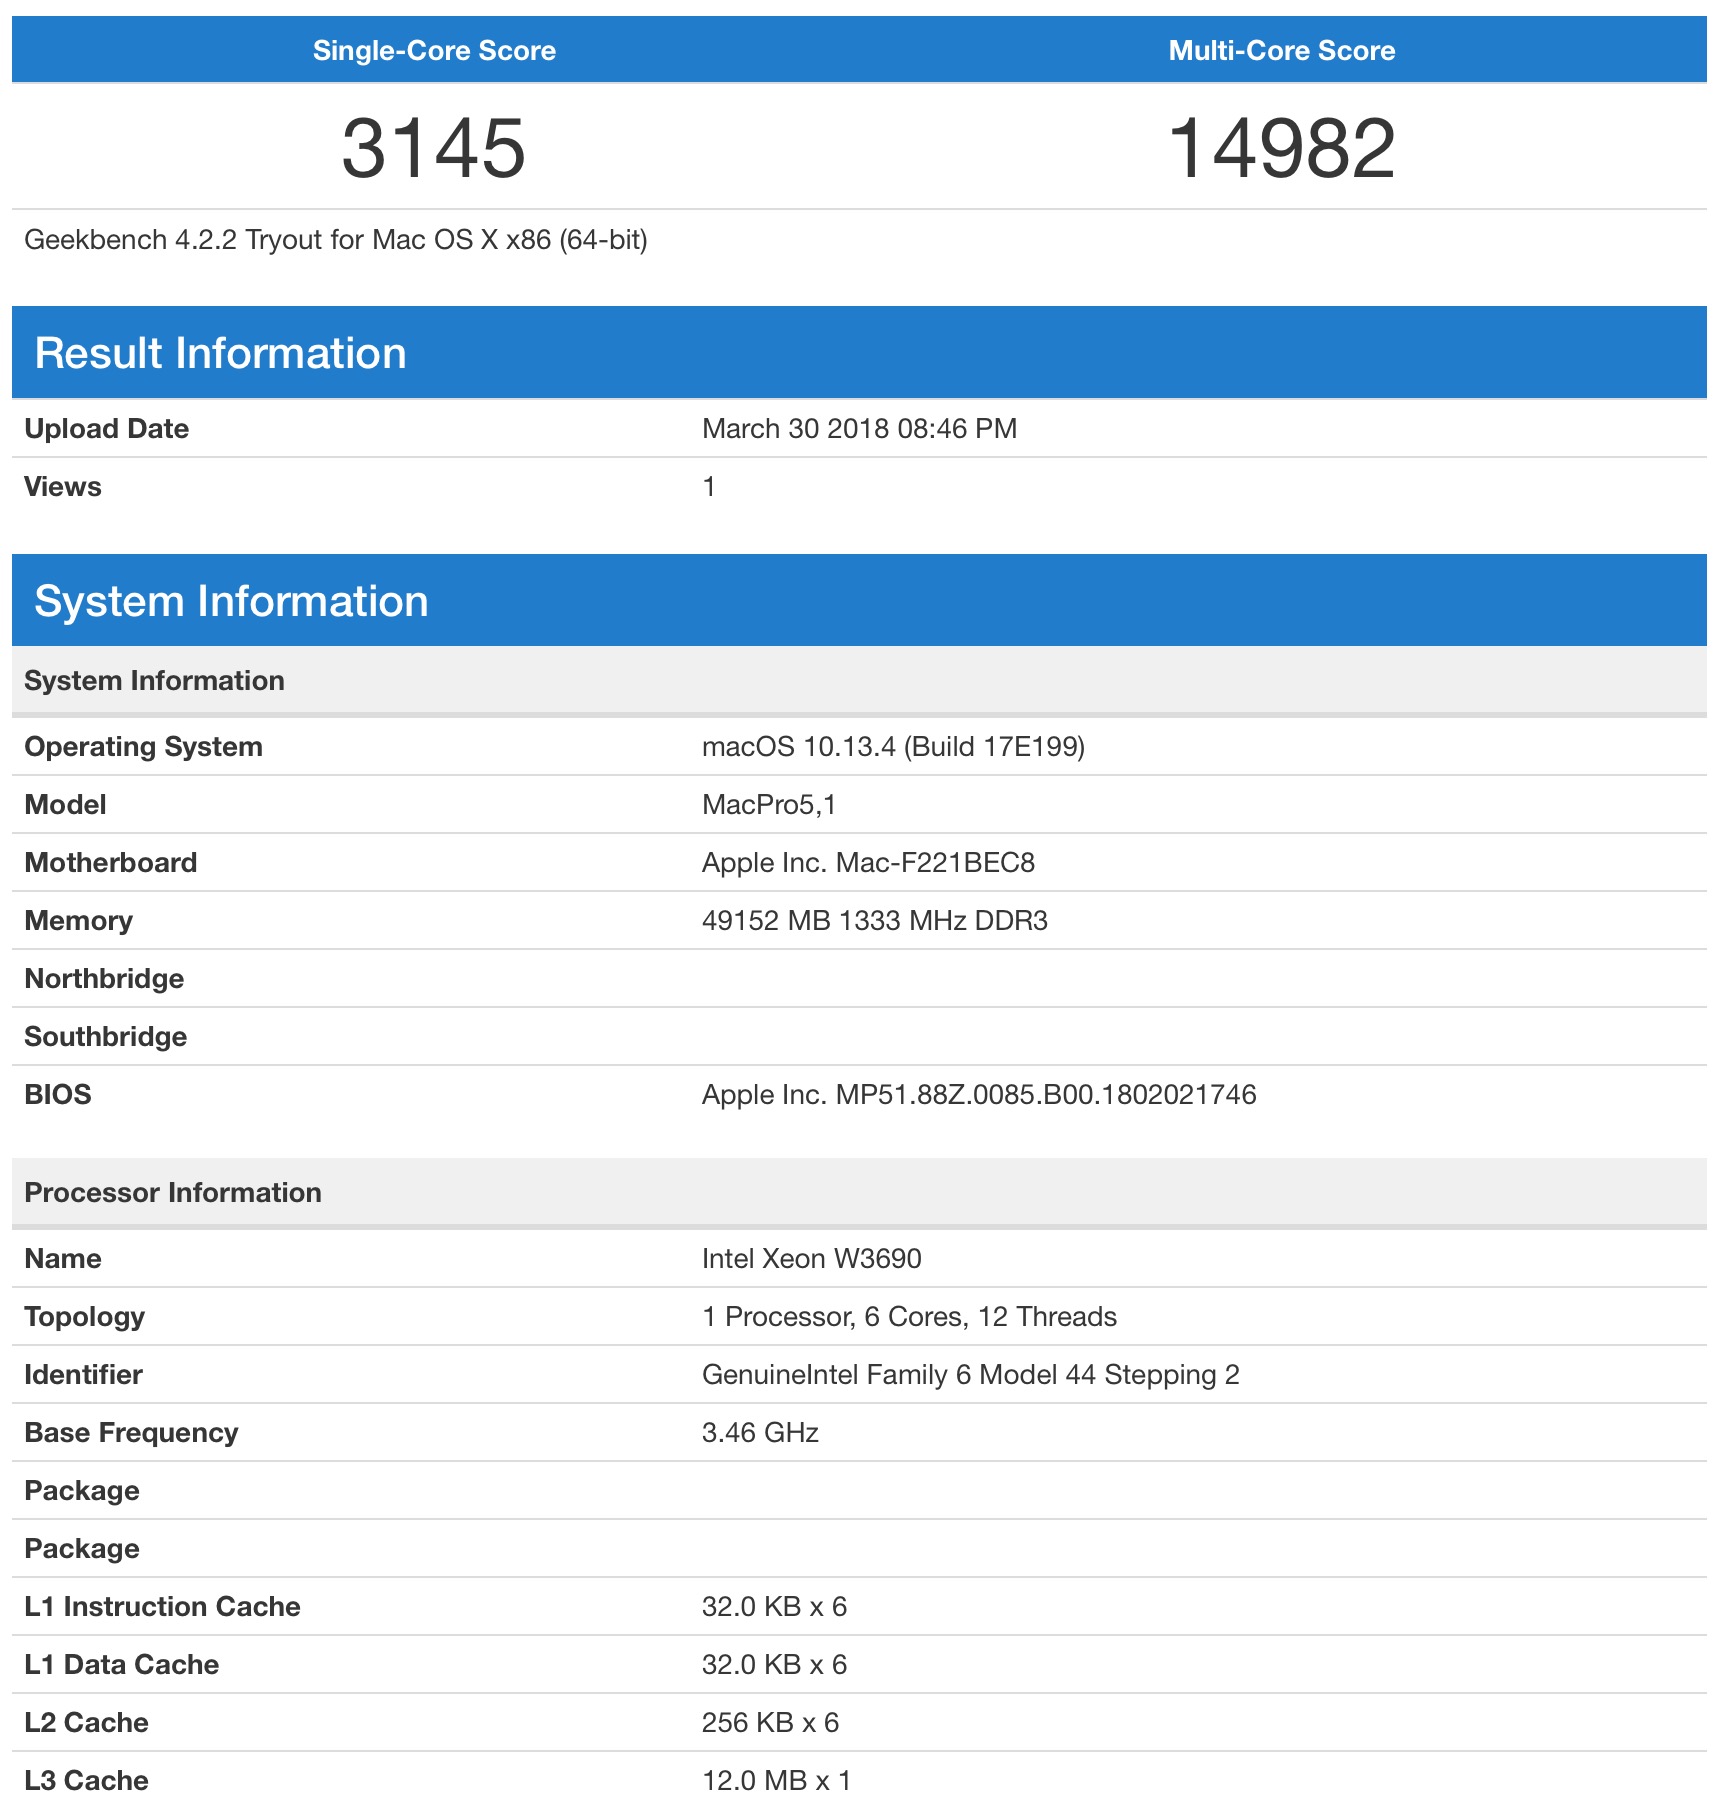Select the 256 KB x 6 value

pyautogui.click(x=770, y=1723)
